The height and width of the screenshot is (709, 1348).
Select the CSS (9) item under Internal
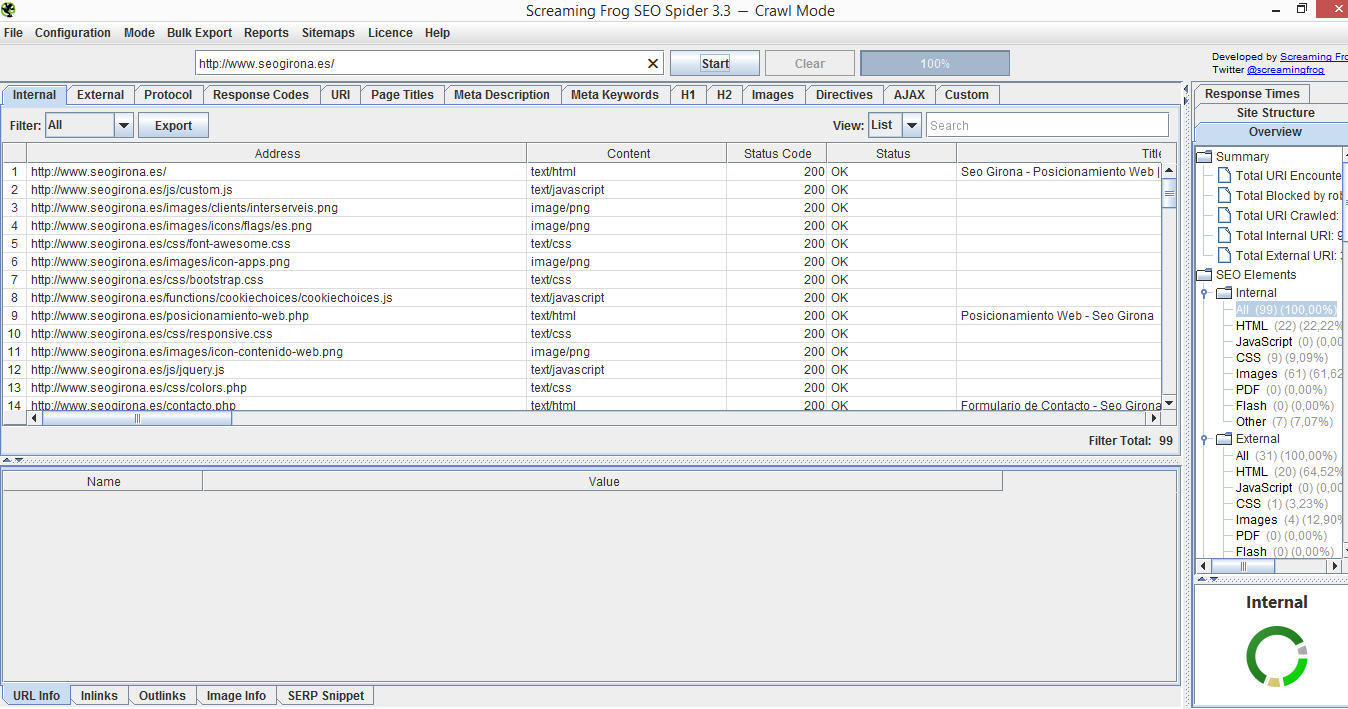(x=1283, y=358)
